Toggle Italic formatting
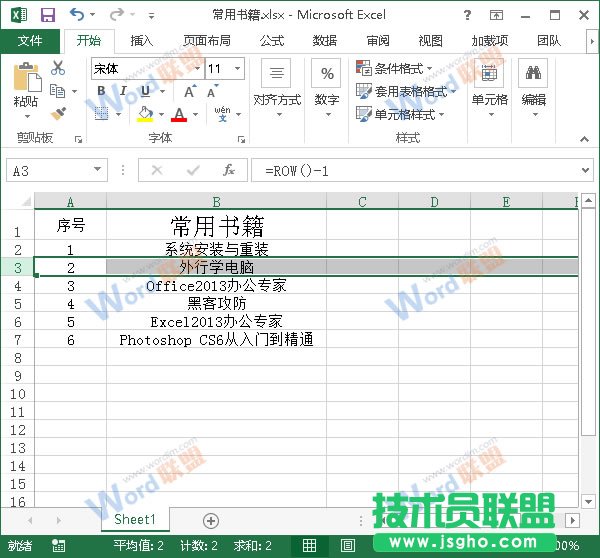 click(x=123, y=92)
